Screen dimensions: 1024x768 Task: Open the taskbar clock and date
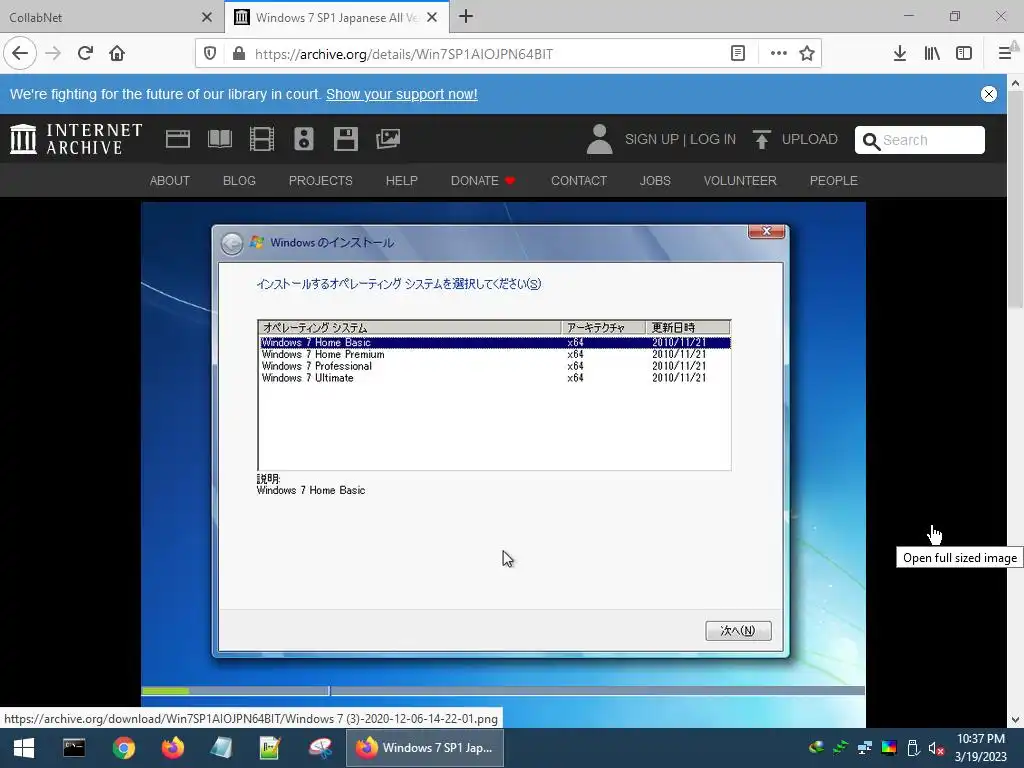tap(981, 748)
